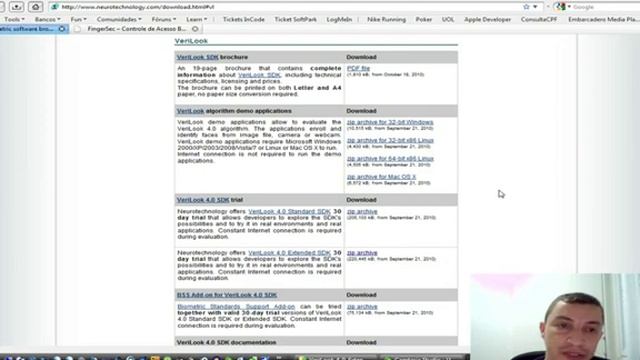Open the VeriLook 4.0 Extended SDK link
The width and height of the screenshot is (640, 360).
coord(289,253)
